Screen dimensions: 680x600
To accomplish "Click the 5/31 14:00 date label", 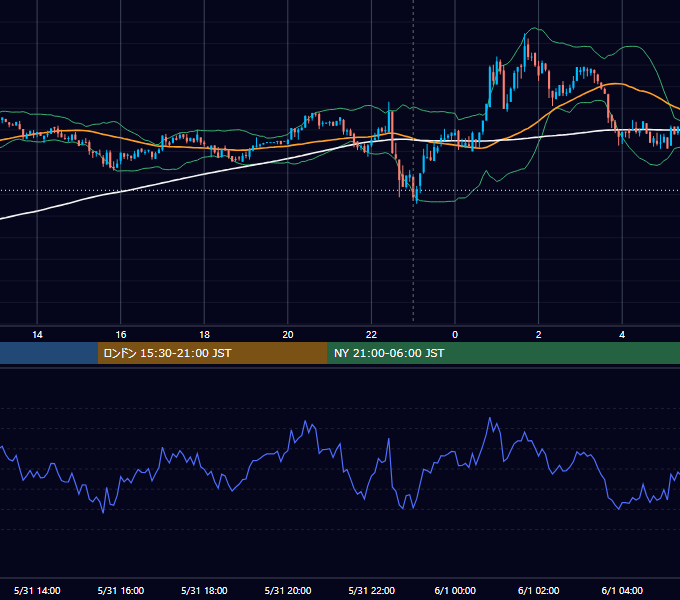I will [x=37, y=590].
